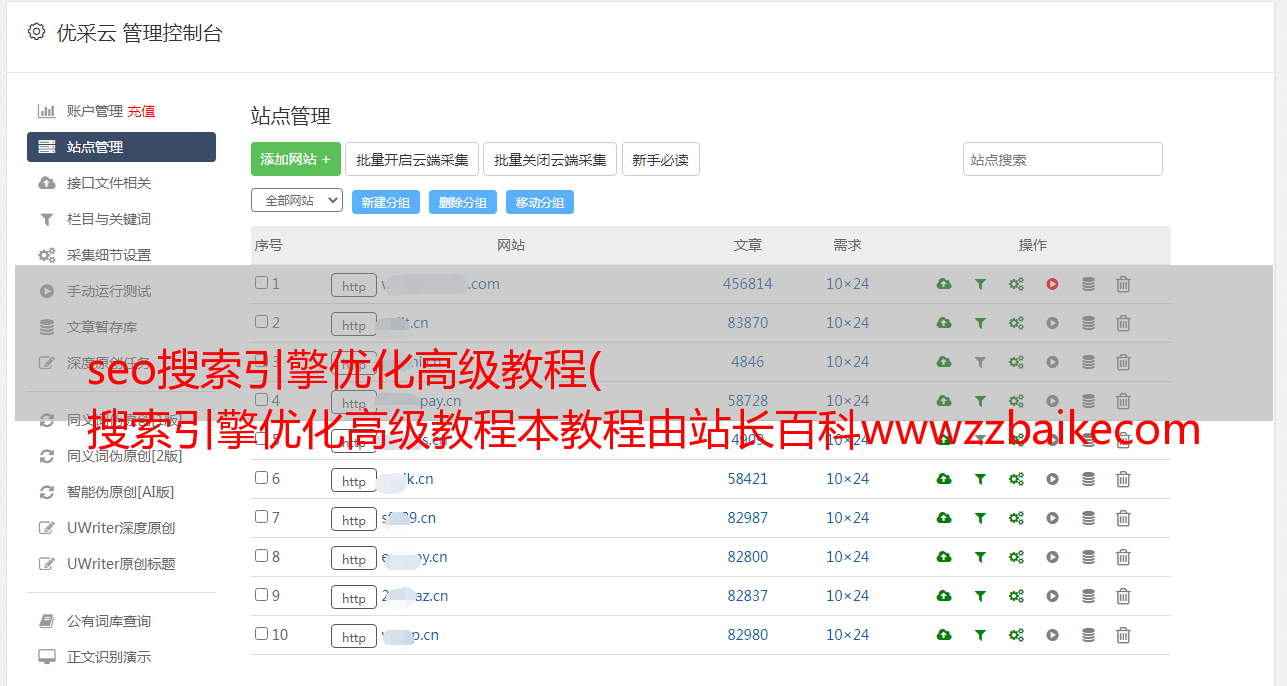Screen dimensions: 1287x686
Task: Click the 移动分组 button
Action: (x=540, y=202)
